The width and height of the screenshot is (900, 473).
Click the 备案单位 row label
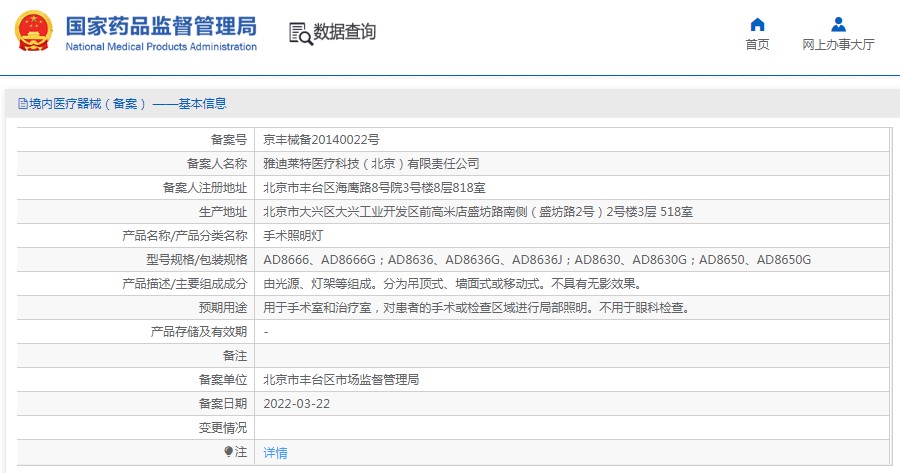[x=223, y=380]
